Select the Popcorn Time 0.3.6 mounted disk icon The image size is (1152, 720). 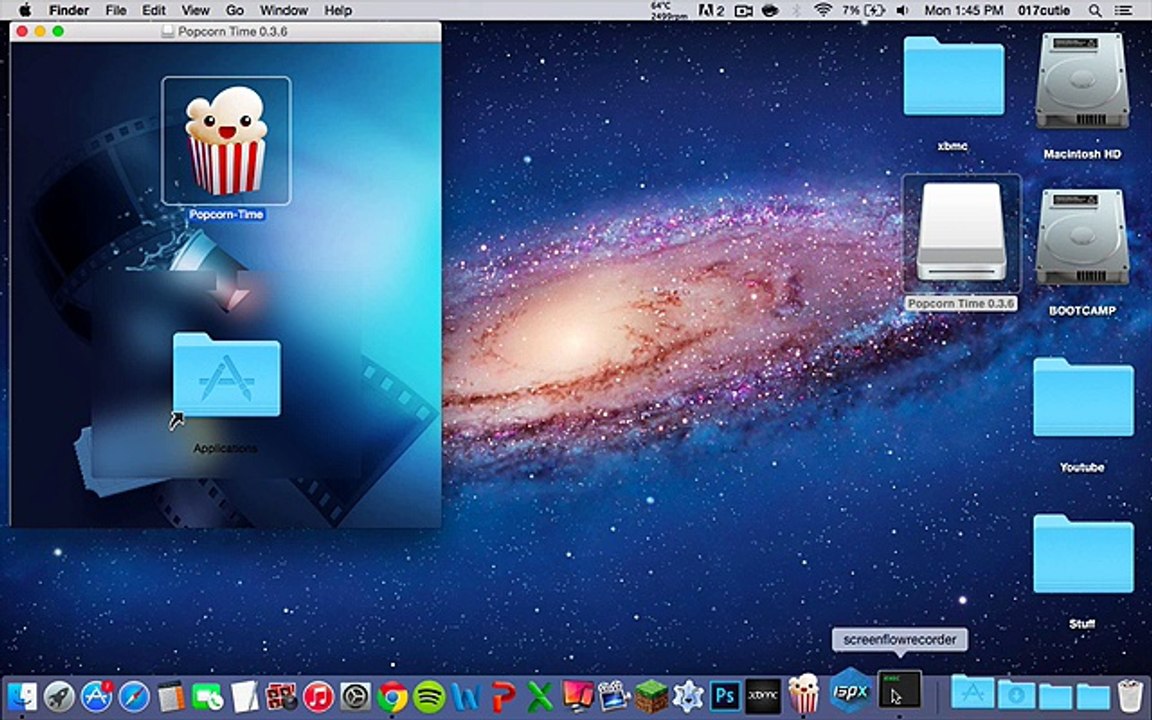pyautogui.click(x=961, y=231)
